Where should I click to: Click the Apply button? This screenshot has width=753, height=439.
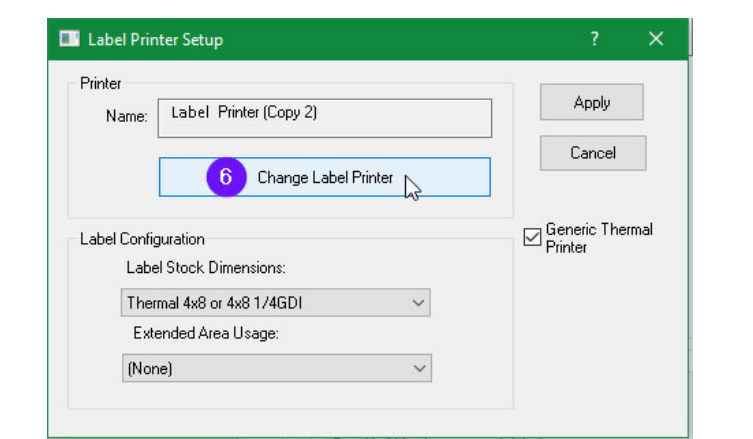592,103
